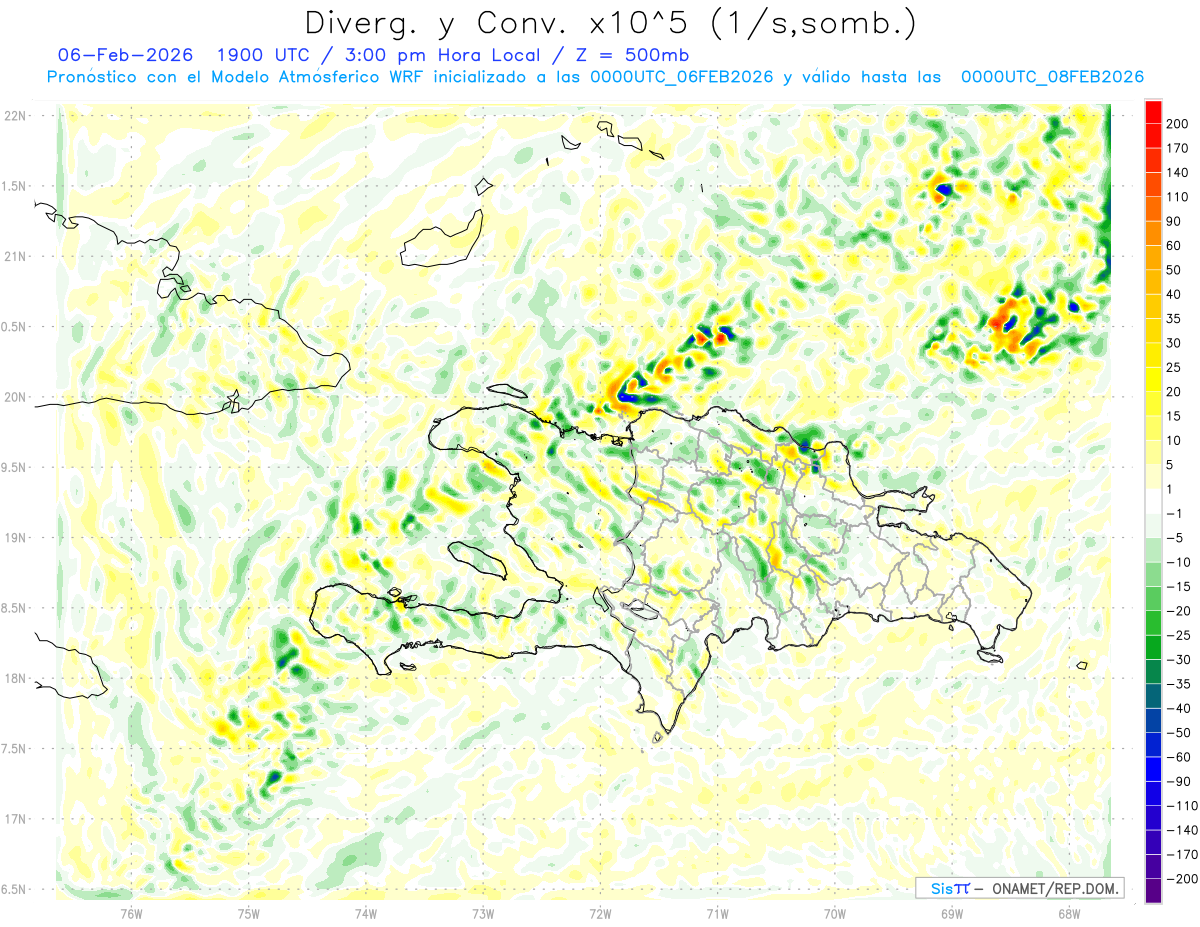Viewport: 1200px width, 927px height.
Task: Click initialization time '0000UTC_06FEB2026'
Action: (682, 78)
